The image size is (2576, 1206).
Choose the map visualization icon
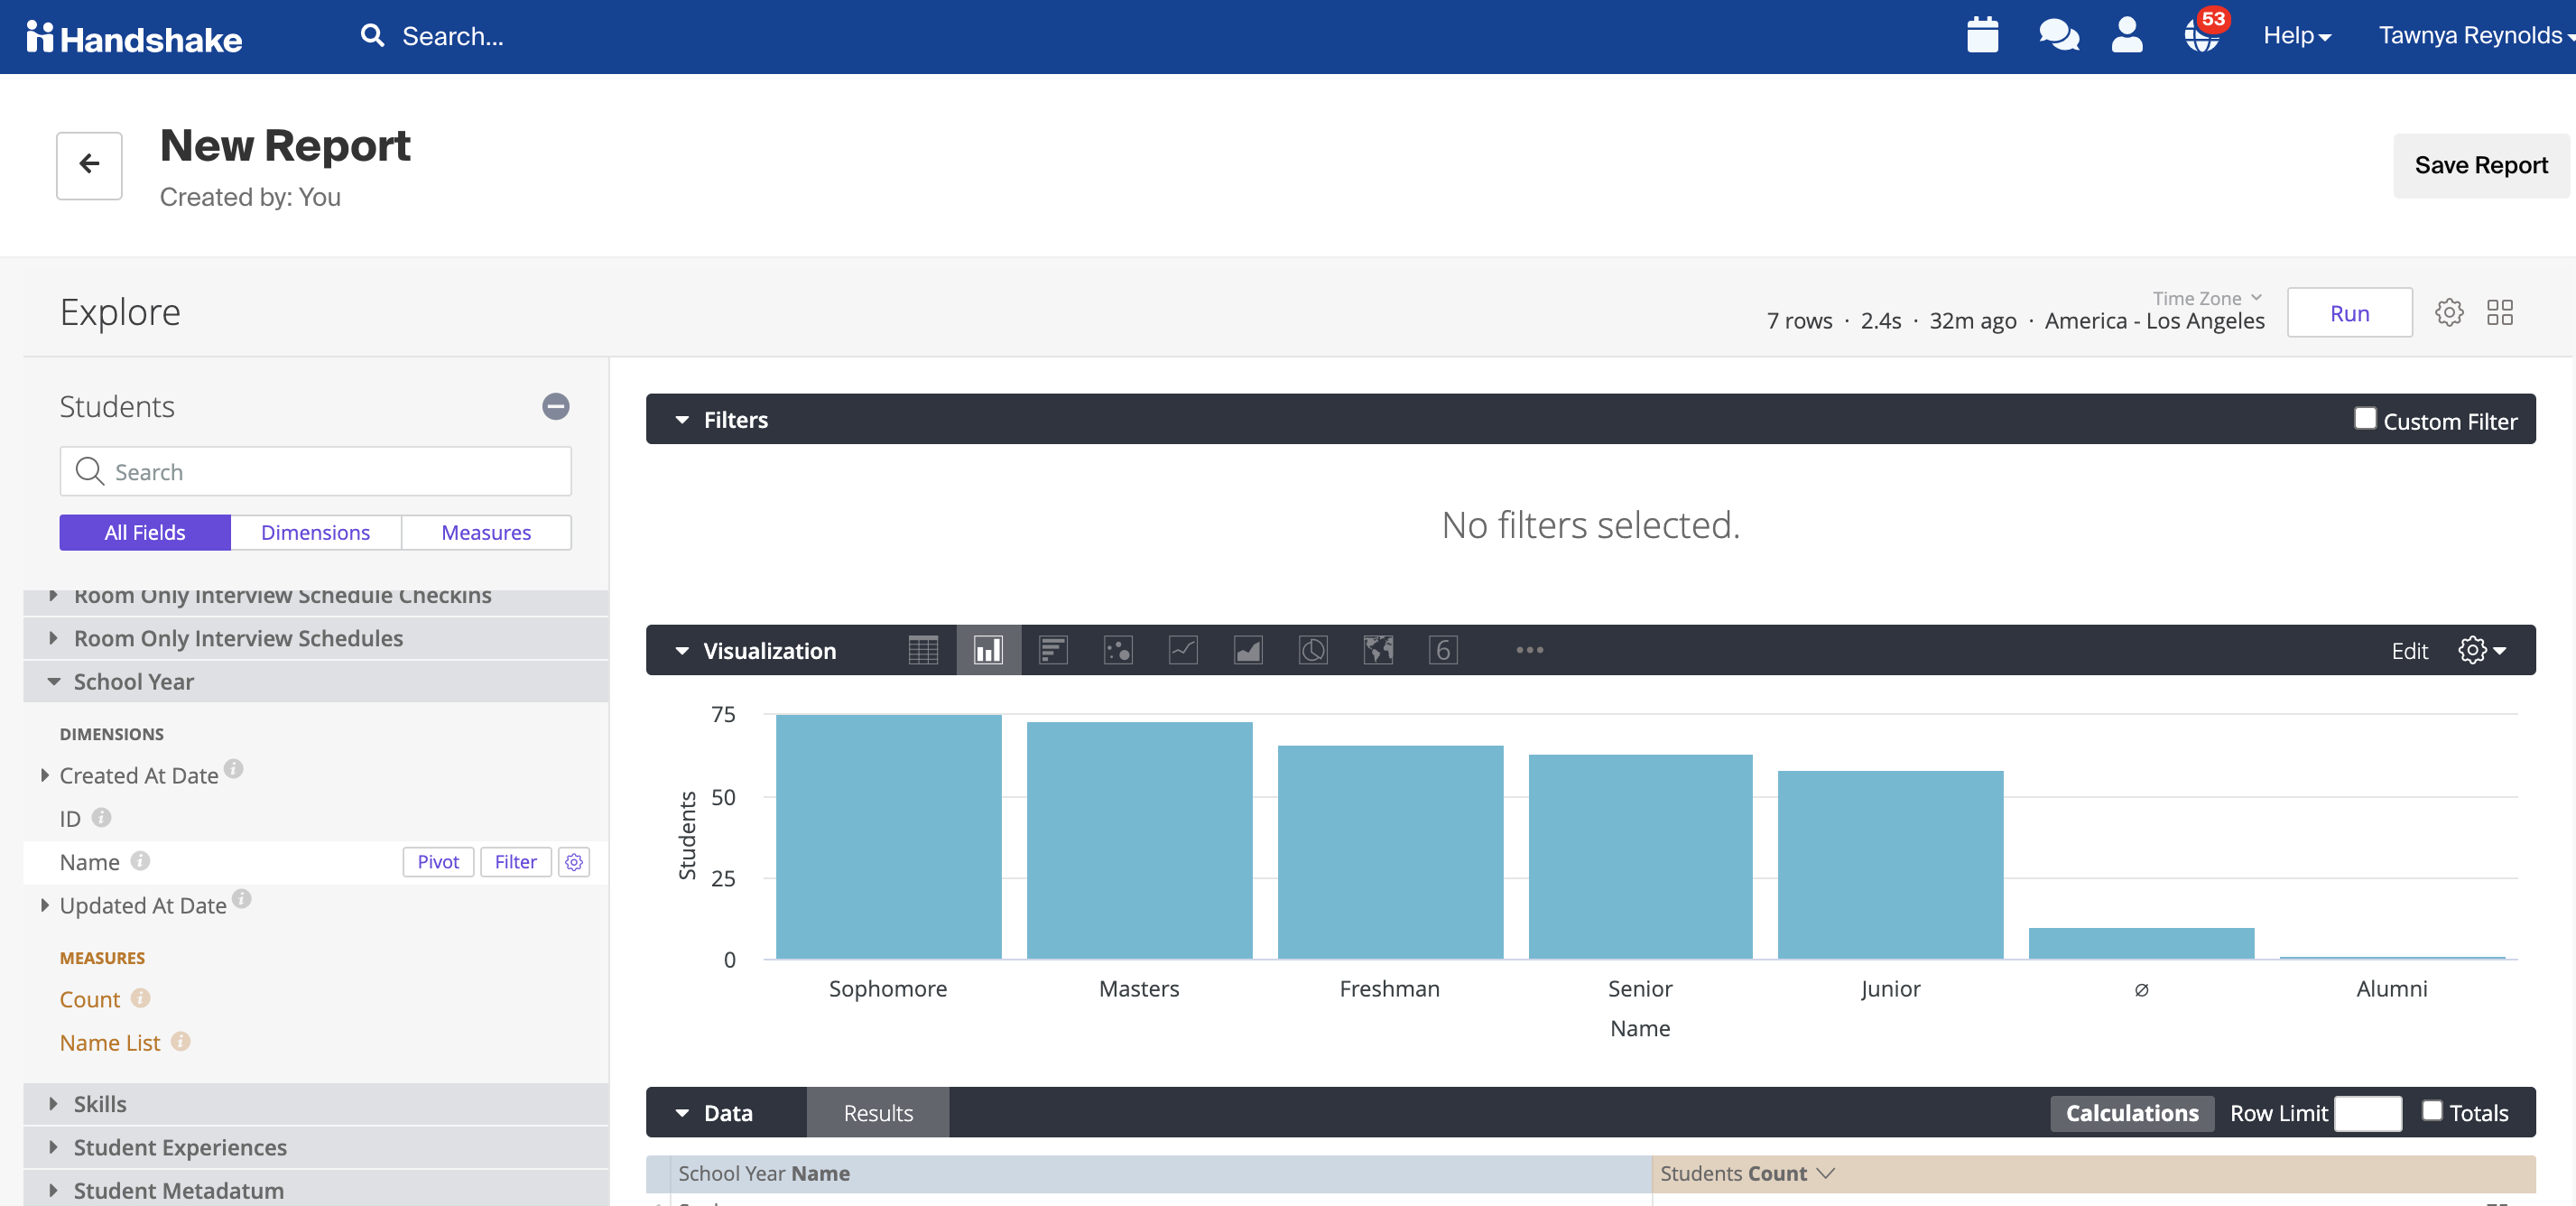[x=1378, y=651]
